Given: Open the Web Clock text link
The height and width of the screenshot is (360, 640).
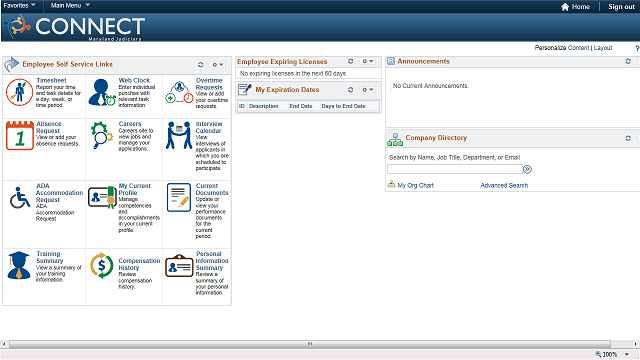Looking at the screenshot, I should 134,80.
